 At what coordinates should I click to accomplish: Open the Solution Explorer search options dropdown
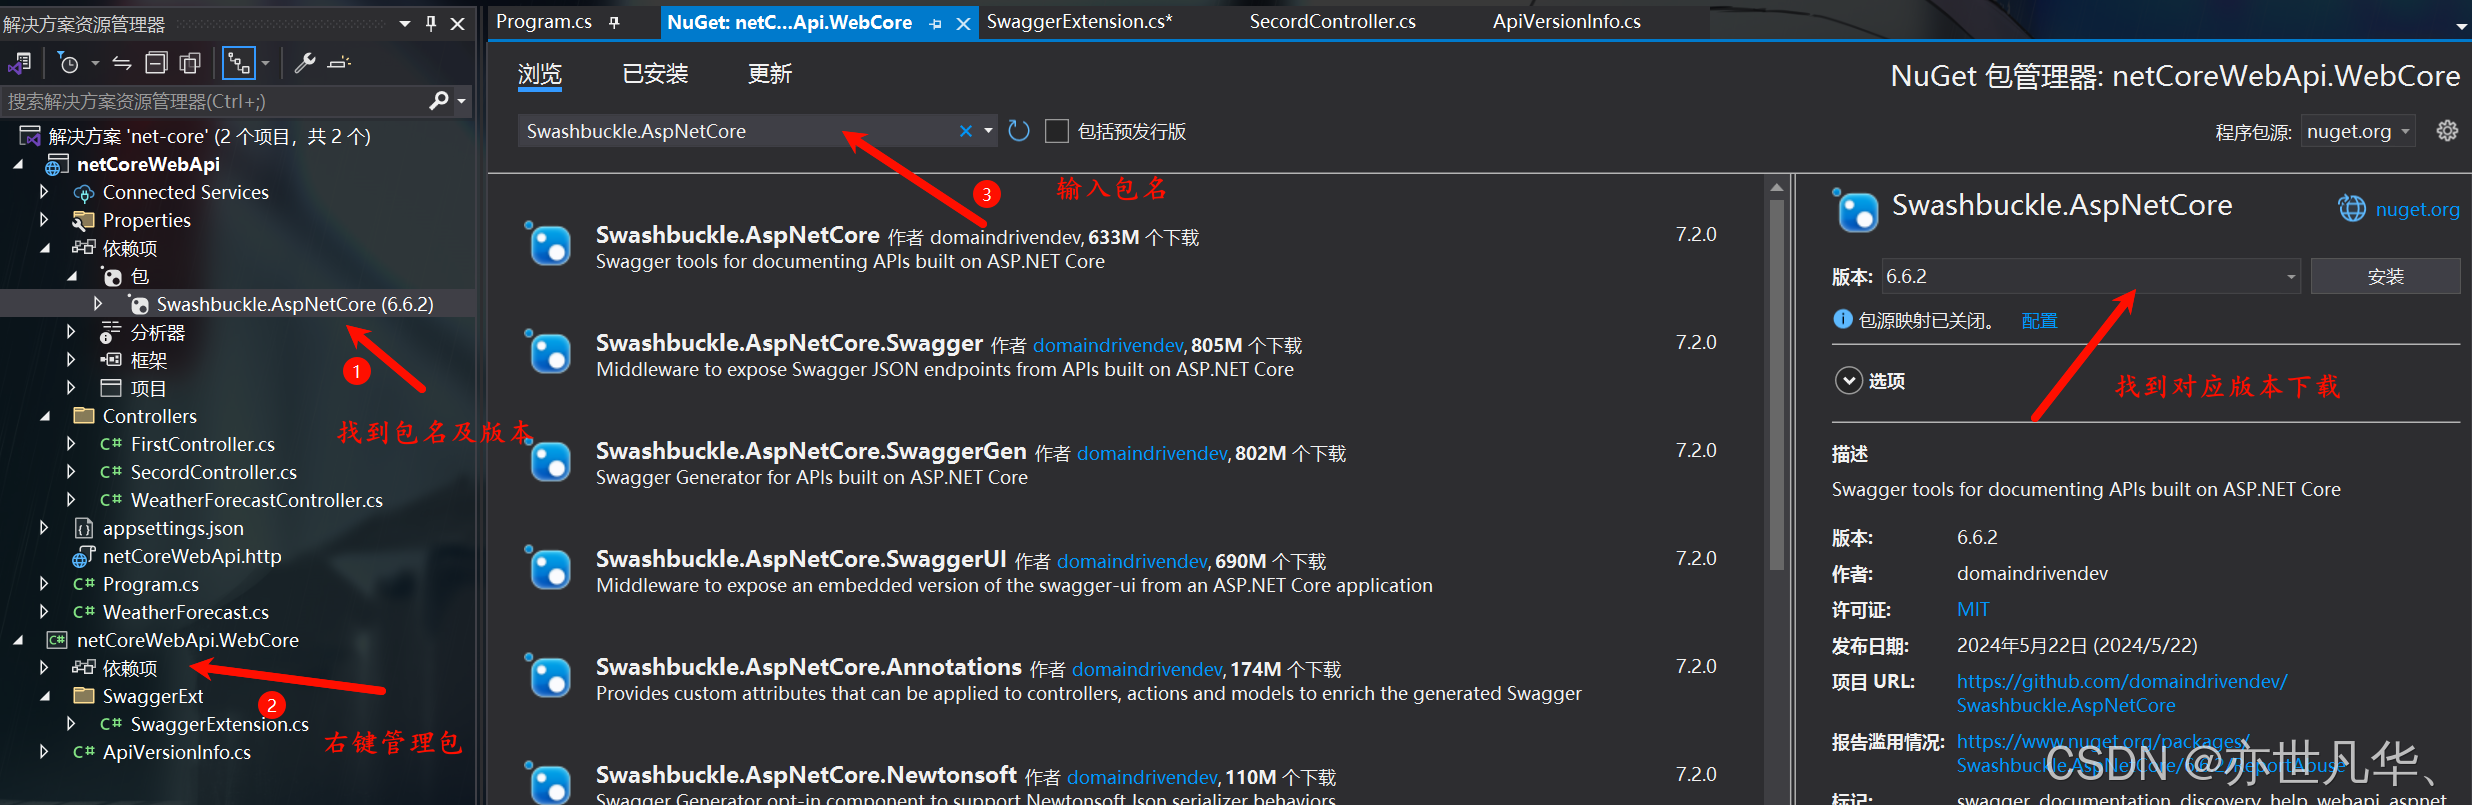461,101
